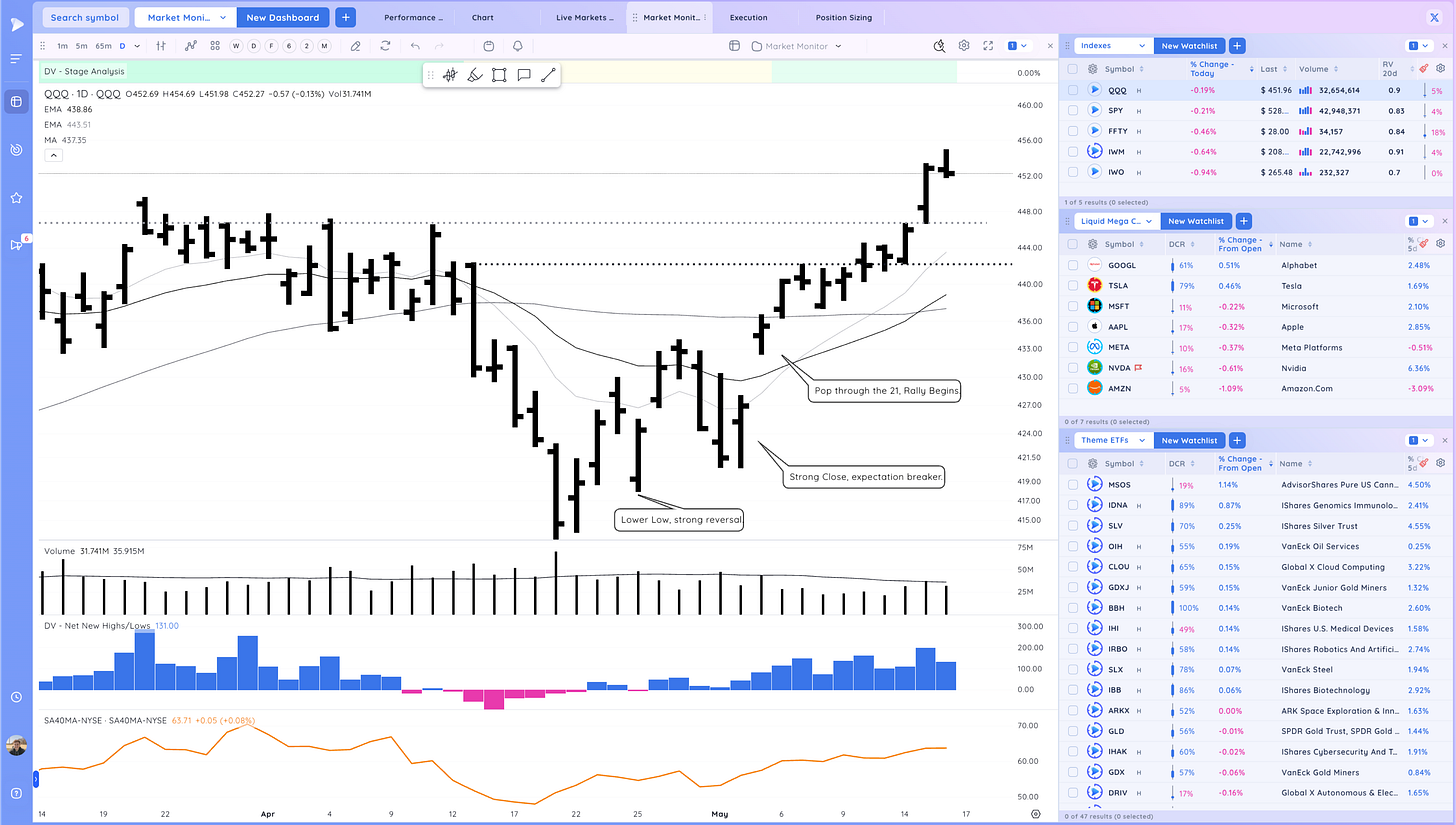Select the 5m timeframe button
Image resolution: width=1456 pixels, height=825 pixels.
tap(81, 46)
